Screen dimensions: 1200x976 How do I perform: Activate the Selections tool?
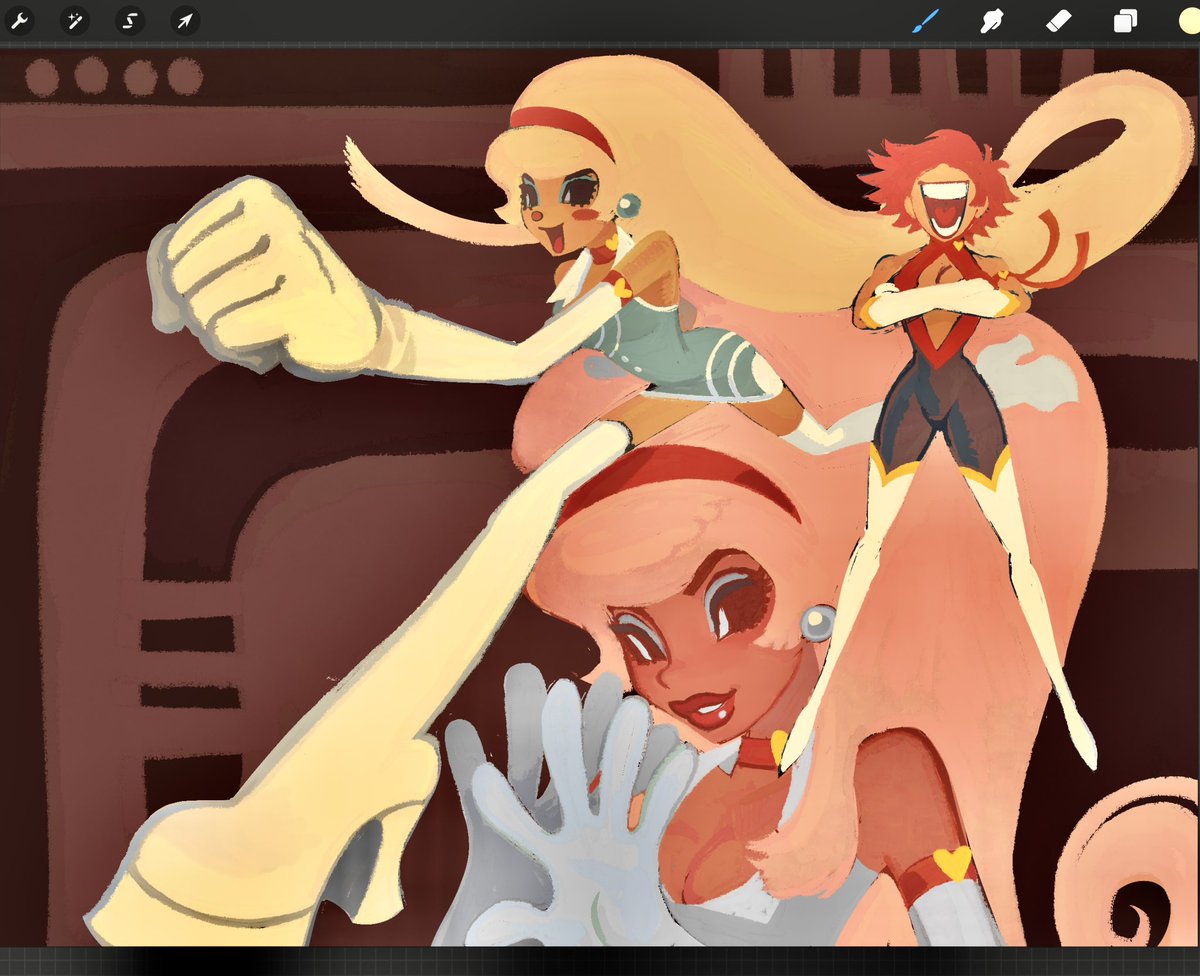(x=130, y=22)
